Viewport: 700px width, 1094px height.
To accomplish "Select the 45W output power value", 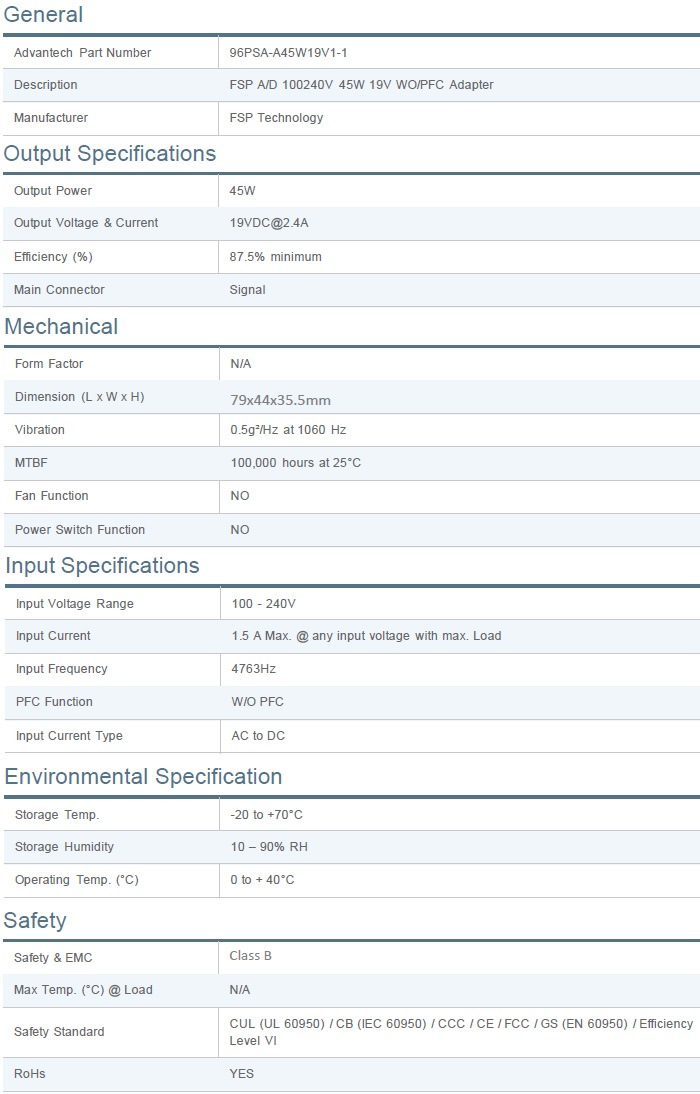I will pos(242,191).
